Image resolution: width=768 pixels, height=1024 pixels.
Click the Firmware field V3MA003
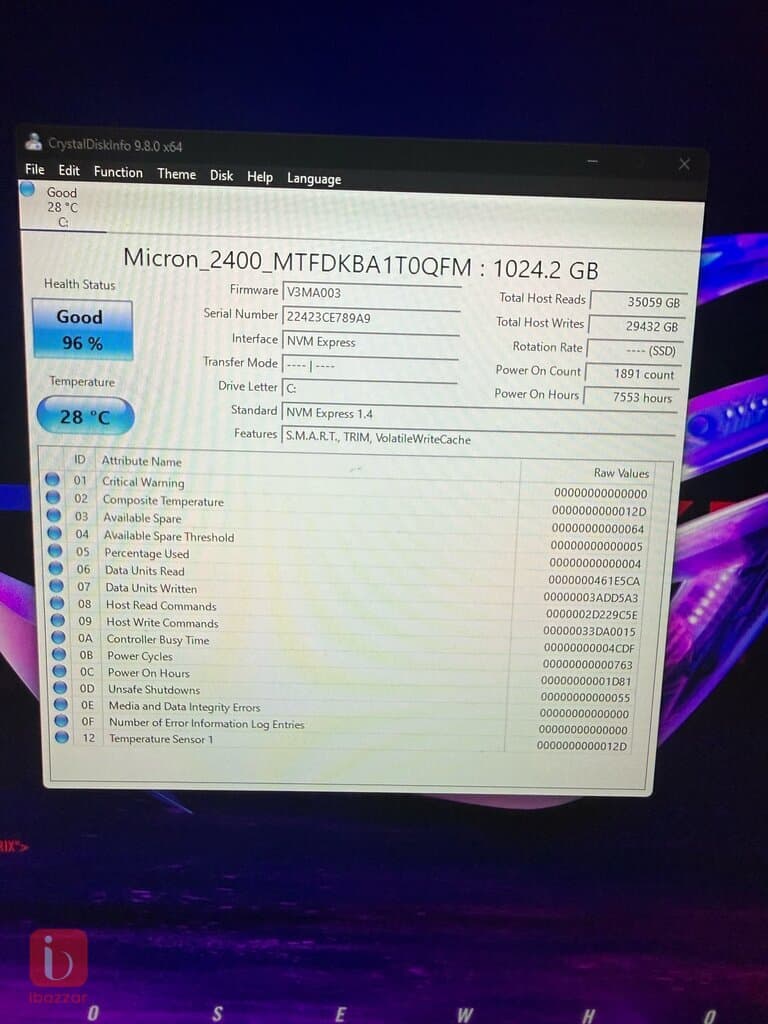click(372, 293)
